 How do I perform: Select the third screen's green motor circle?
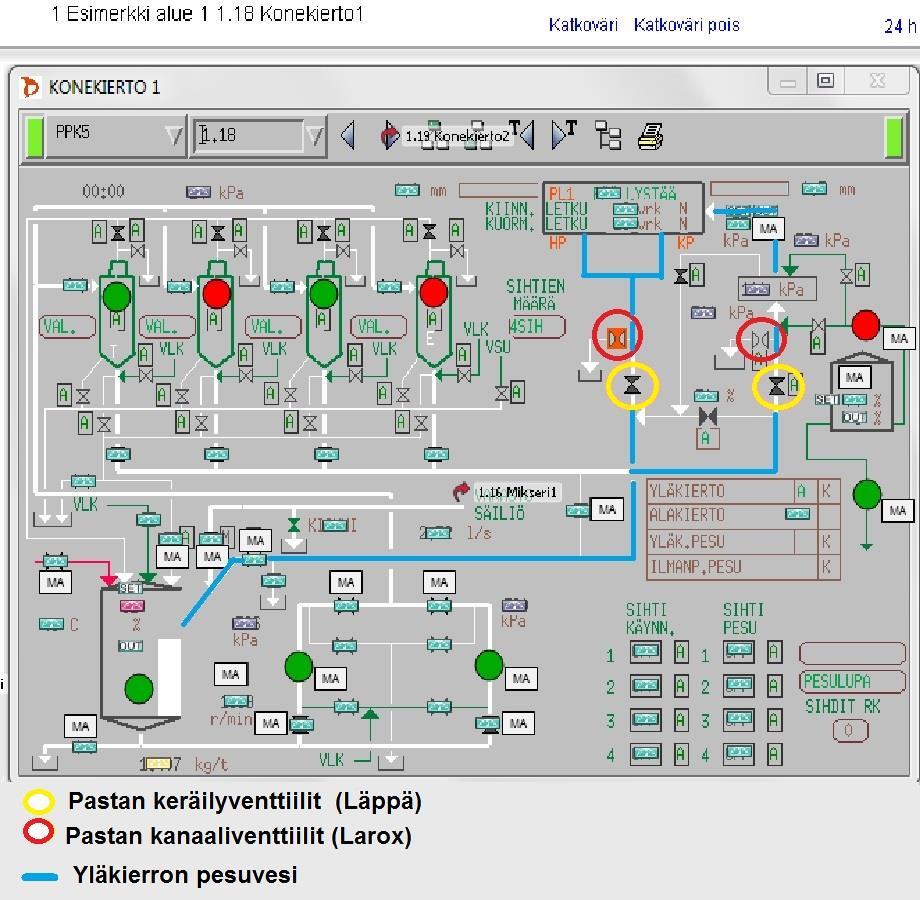(x=323, y=294)
